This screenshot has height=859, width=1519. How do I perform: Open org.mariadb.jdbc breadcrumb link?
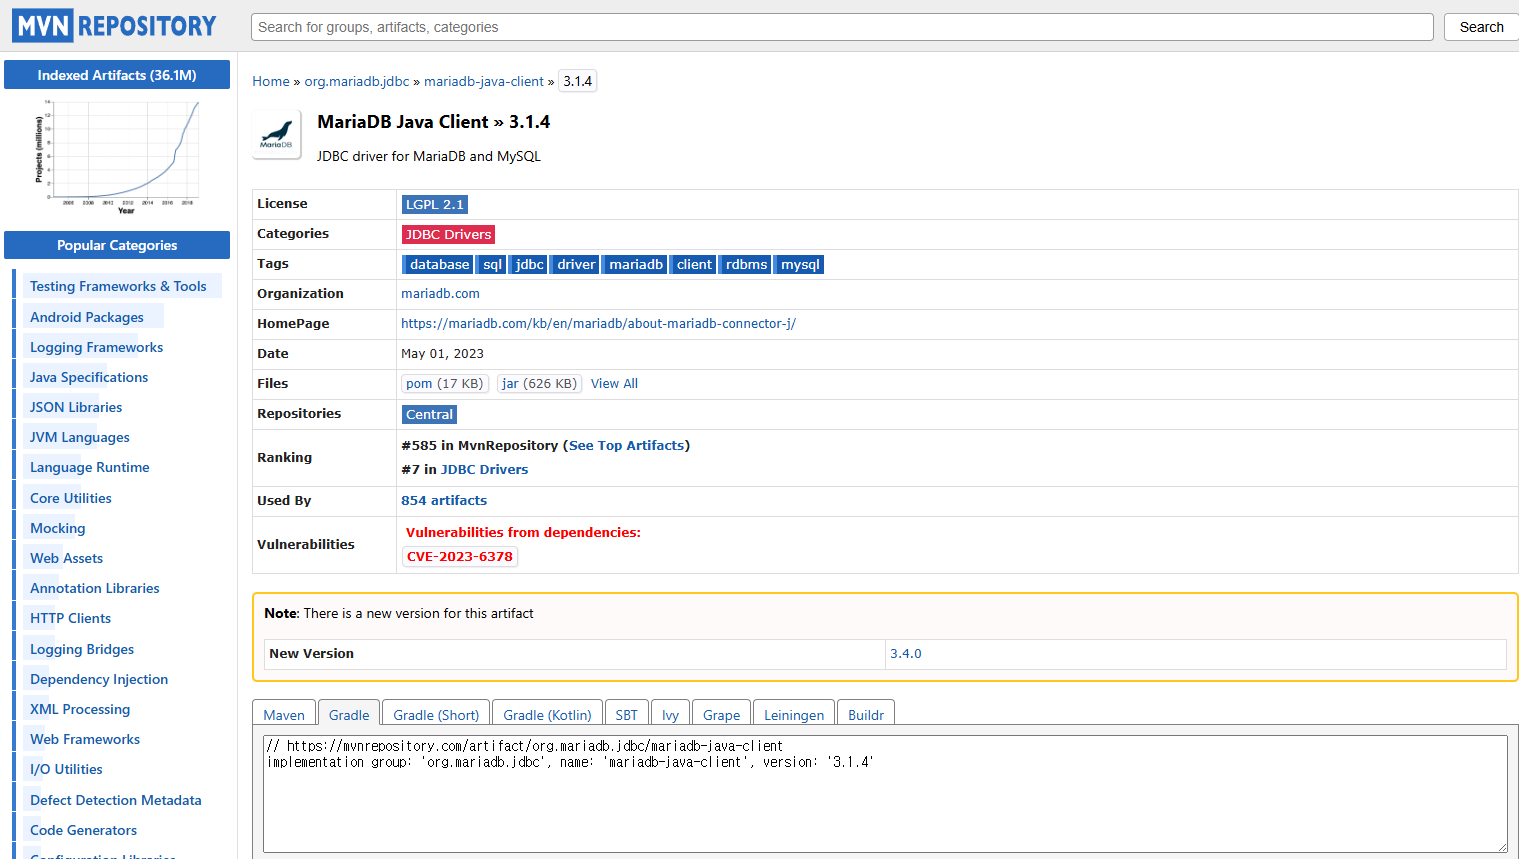(x=357, y=81)
